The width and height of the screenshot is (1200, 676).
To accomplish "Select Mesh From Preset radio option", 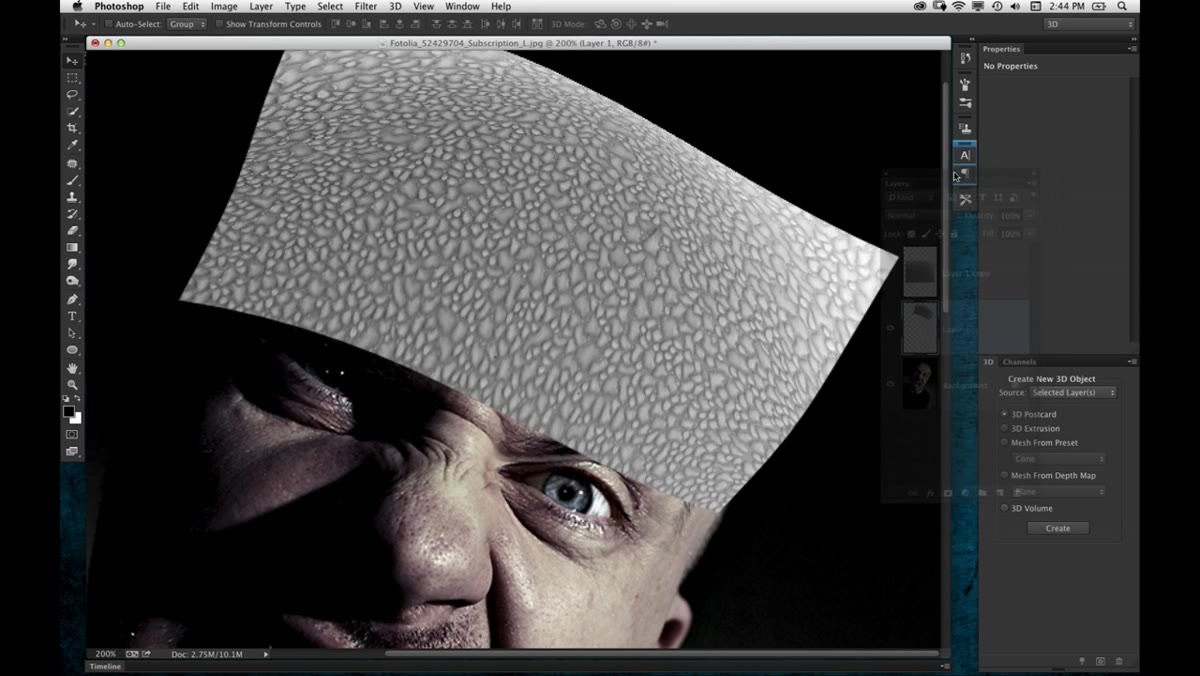I will click(1004, 442).
